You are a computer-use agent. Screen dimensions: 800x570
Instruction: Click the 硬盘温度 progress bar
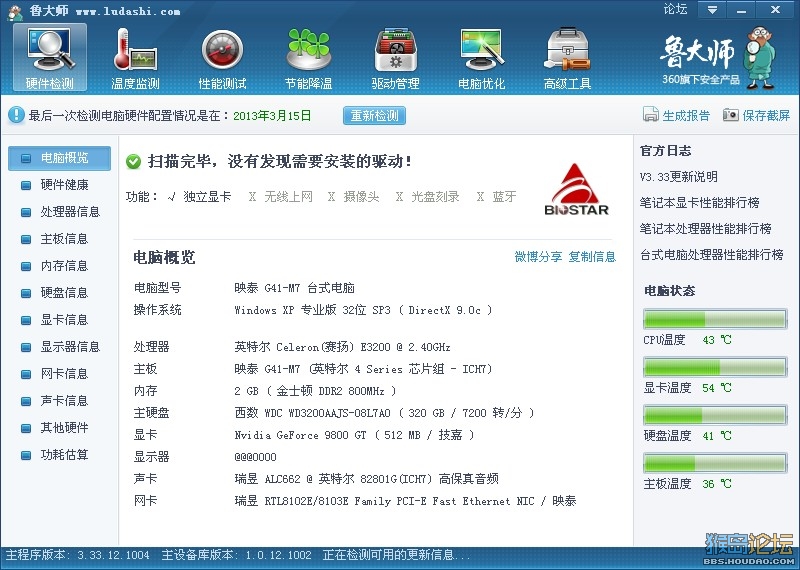[x=715, y=415]
